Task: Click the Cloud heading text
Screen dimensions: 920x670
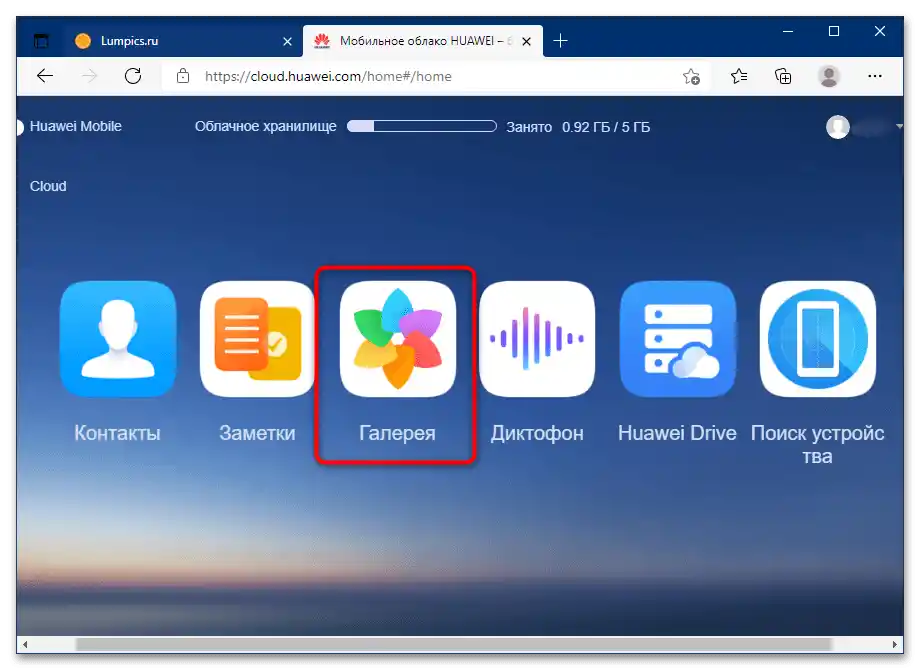Action: (x=48, y=186)
